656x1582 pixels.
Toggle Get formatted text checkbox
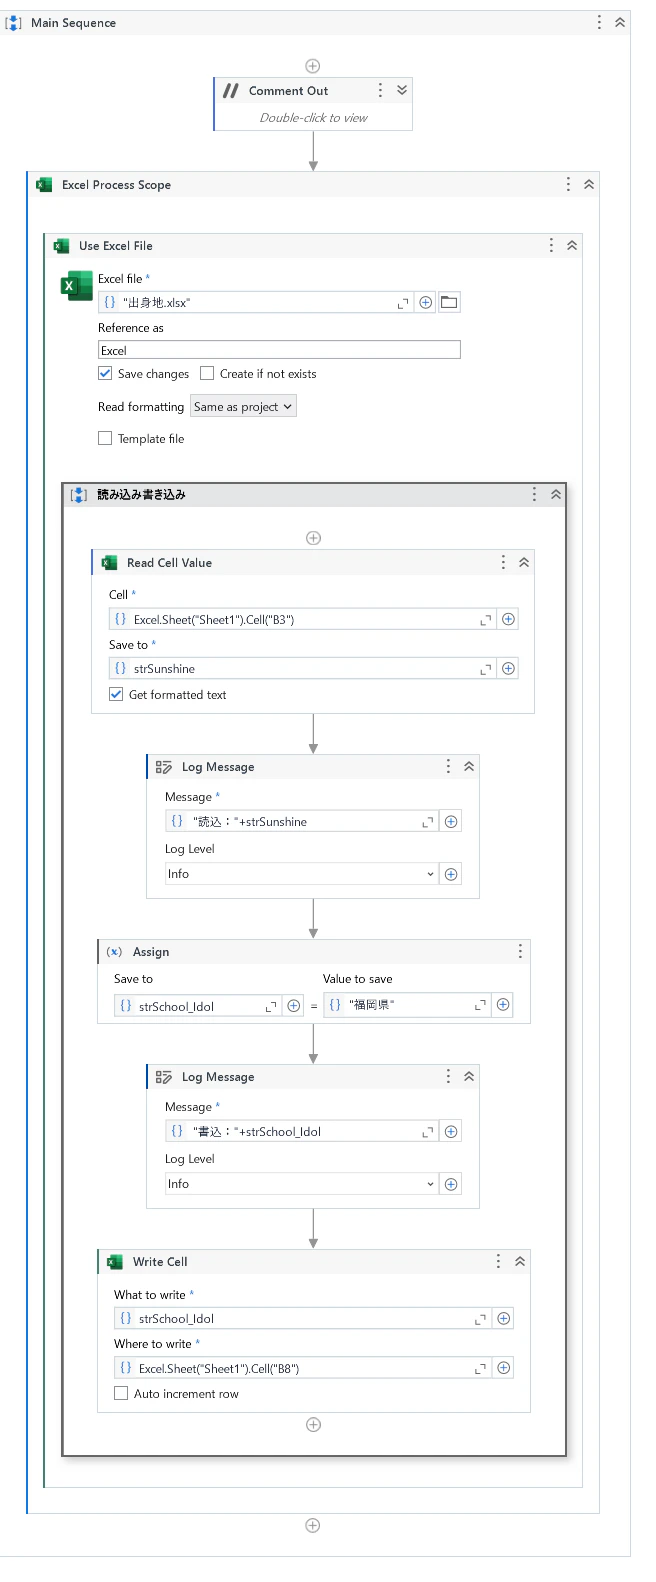[x=116, y=694]
